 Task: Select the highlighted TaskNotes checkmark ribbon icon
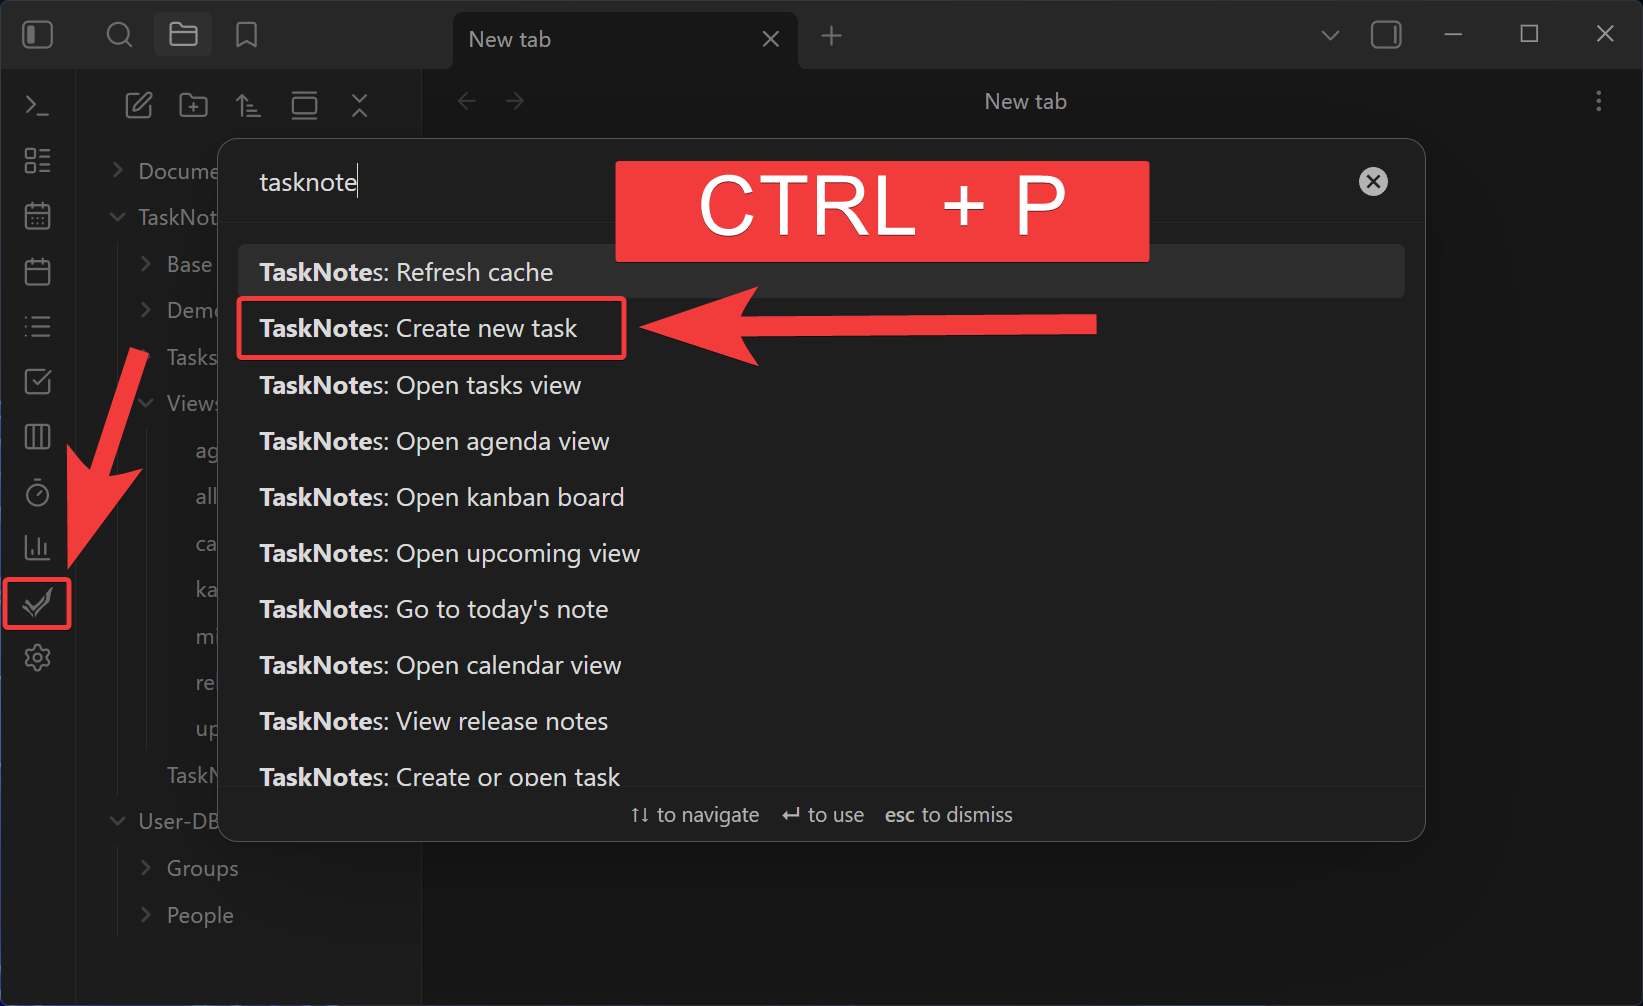(37, 603)
